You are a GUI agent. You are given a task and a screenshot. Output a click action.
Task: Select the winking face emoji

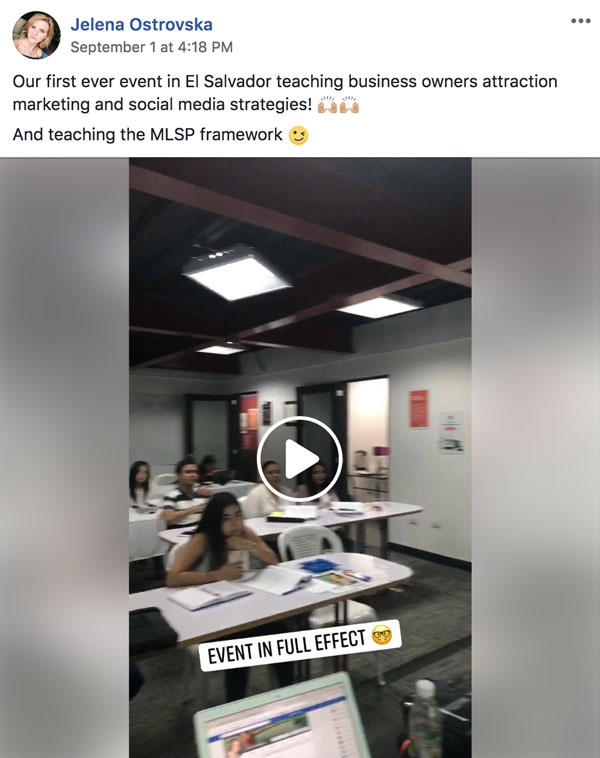[298, 135]
